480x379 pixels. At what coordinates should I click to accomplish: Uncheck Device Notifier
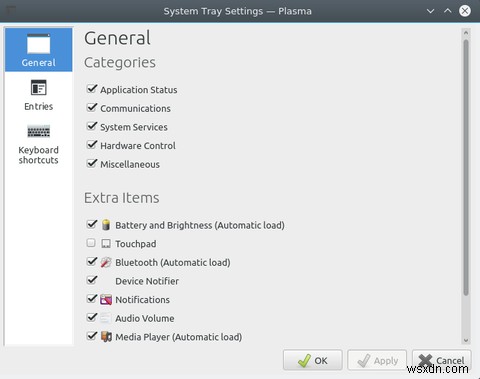(x=91, y=280)
